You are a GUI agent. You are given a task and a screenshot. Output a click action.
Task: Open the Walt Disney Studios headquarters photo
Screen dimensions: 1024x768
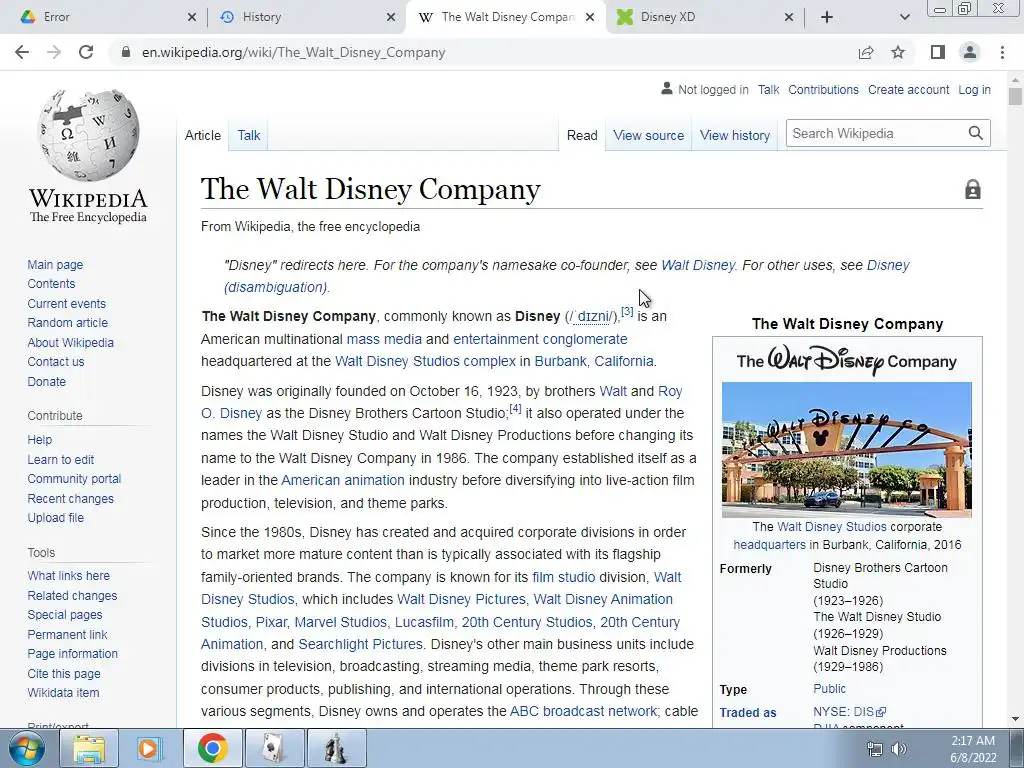[x=846, y=450]
